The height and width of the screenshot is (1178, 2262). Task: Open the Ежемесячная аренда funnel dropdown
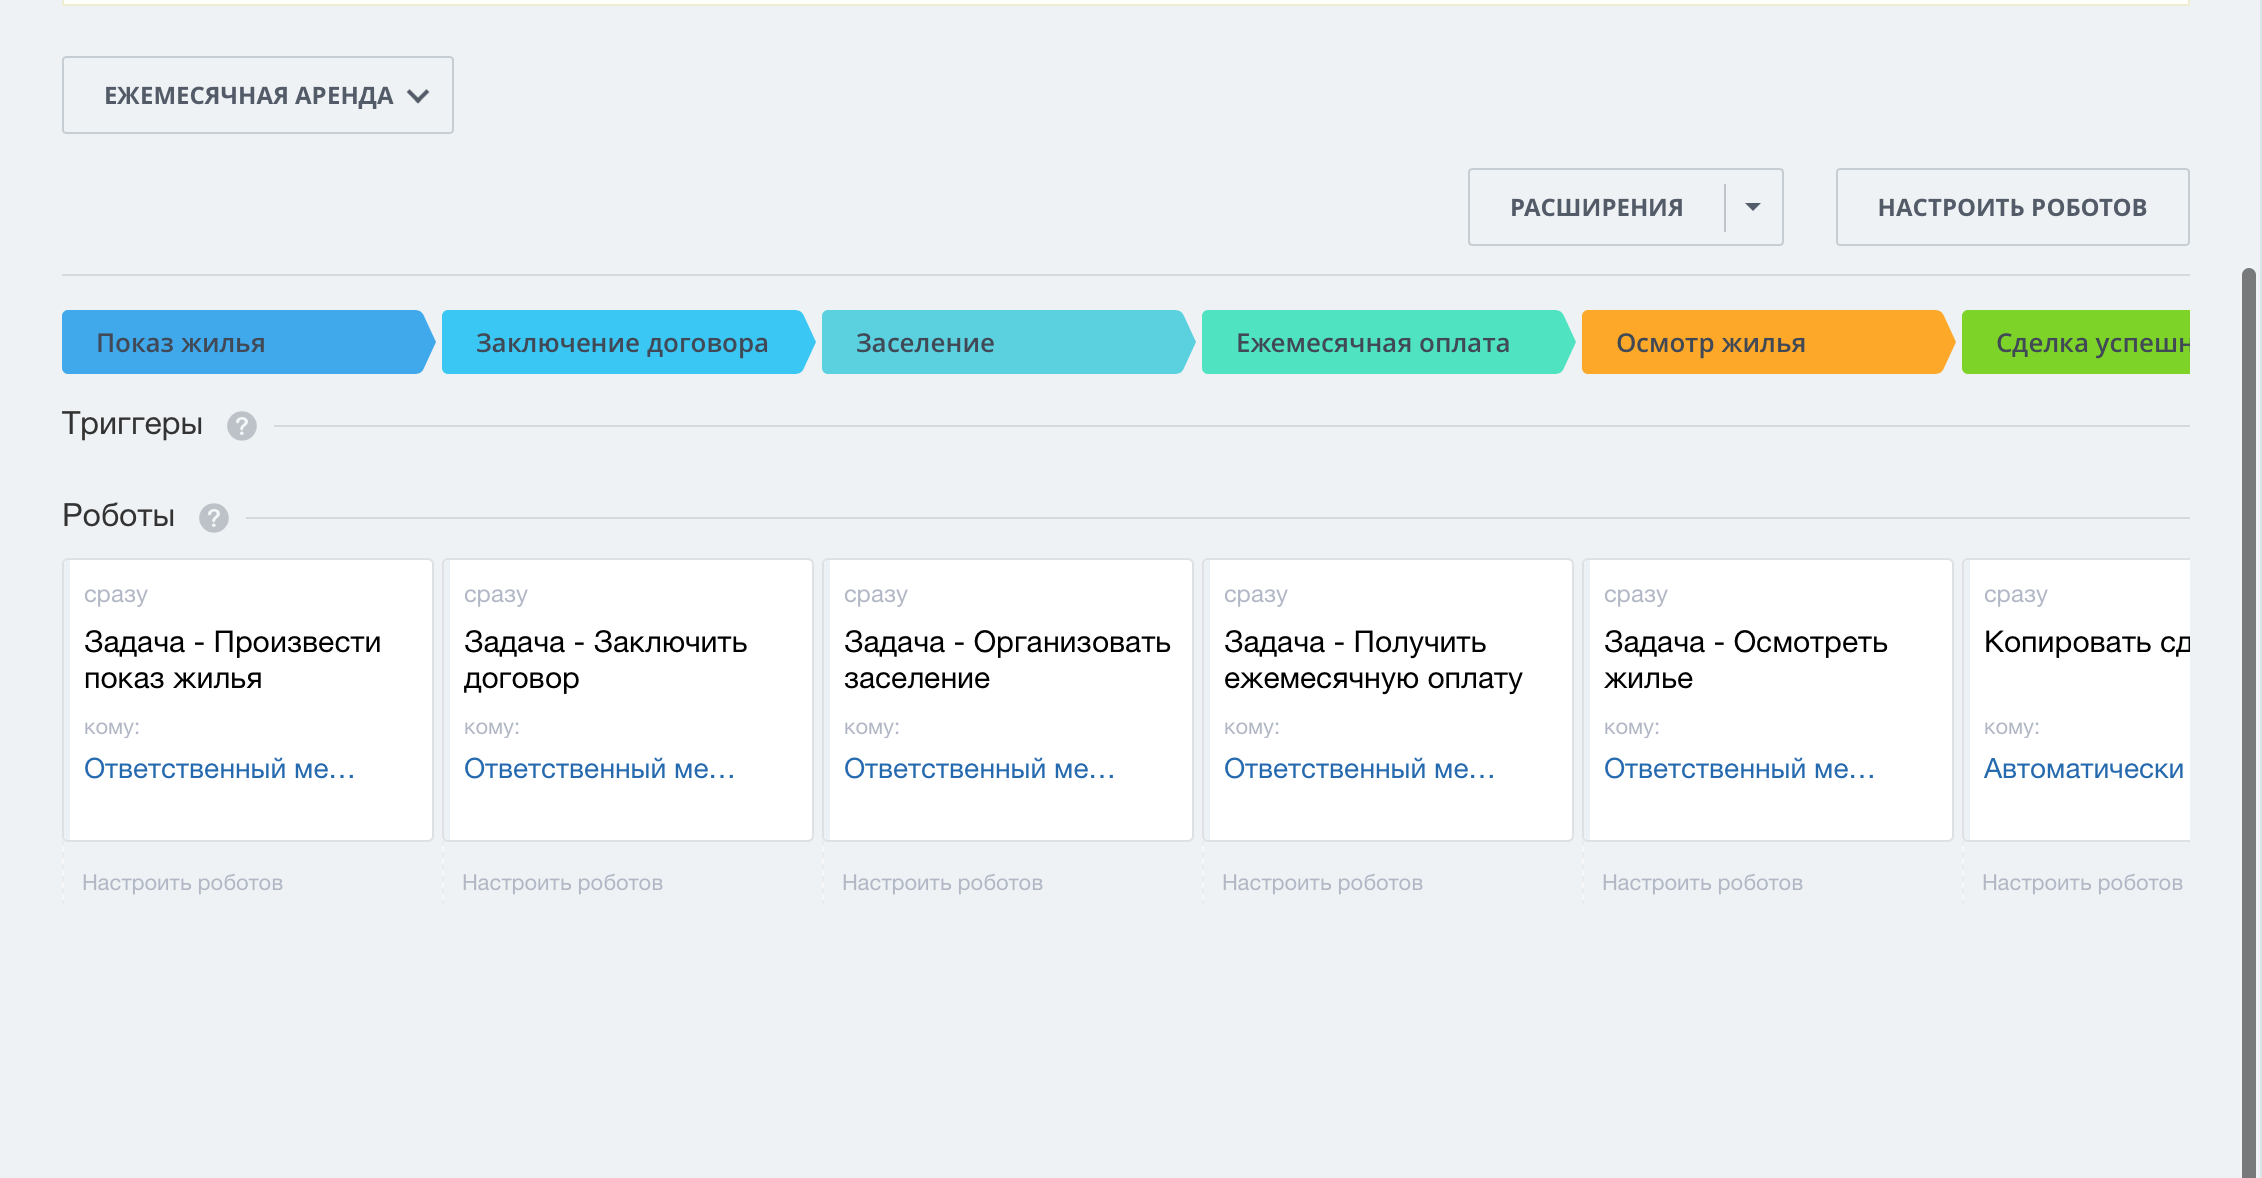(258, 95)
